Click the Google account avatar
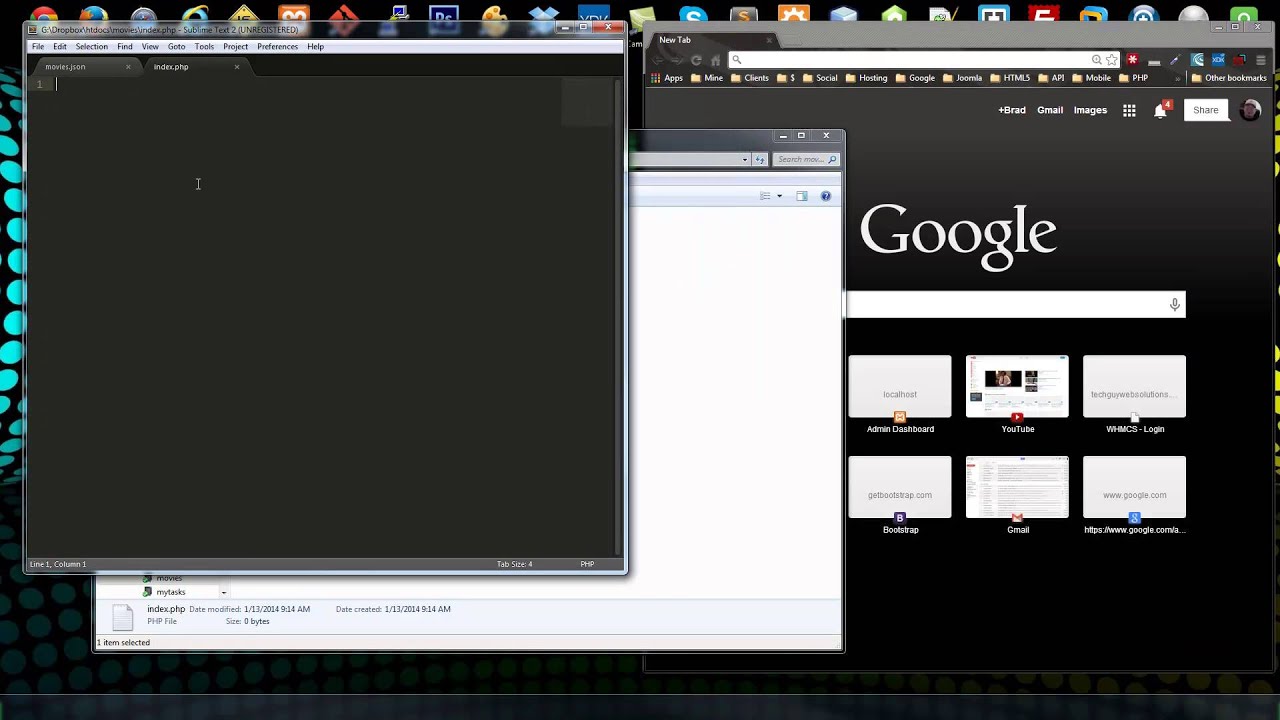This screenshot has width=1280, height=720. click(x=1250, y=110)
